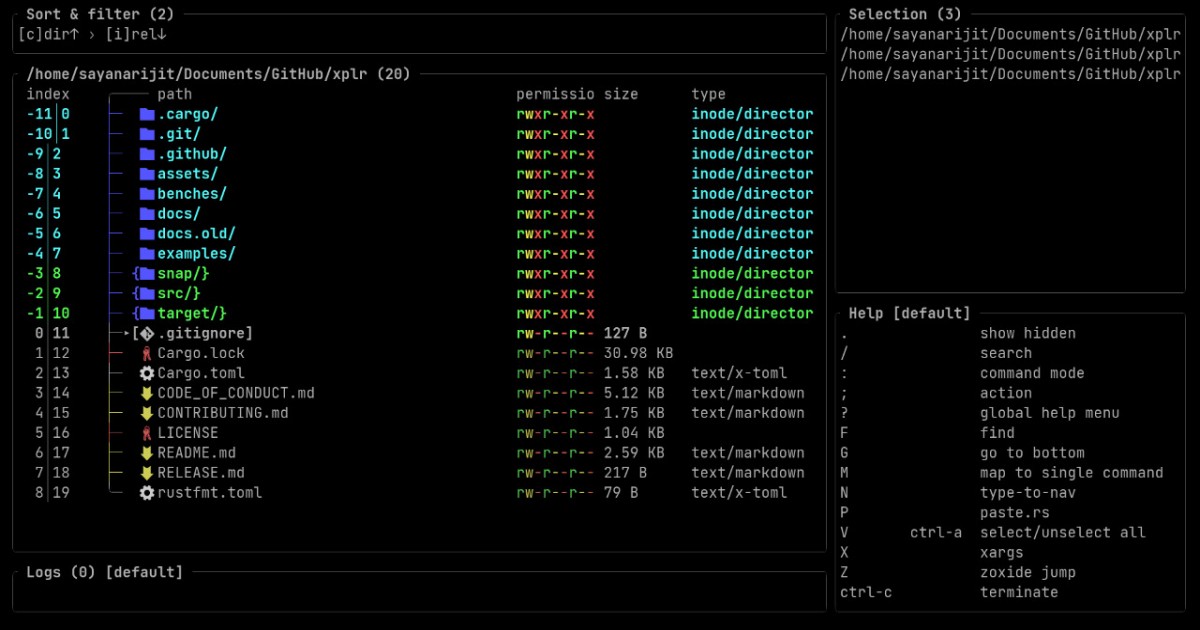Open Cargo.toml via its gear icon
The image size is (1200, 630).
[145, 373]
